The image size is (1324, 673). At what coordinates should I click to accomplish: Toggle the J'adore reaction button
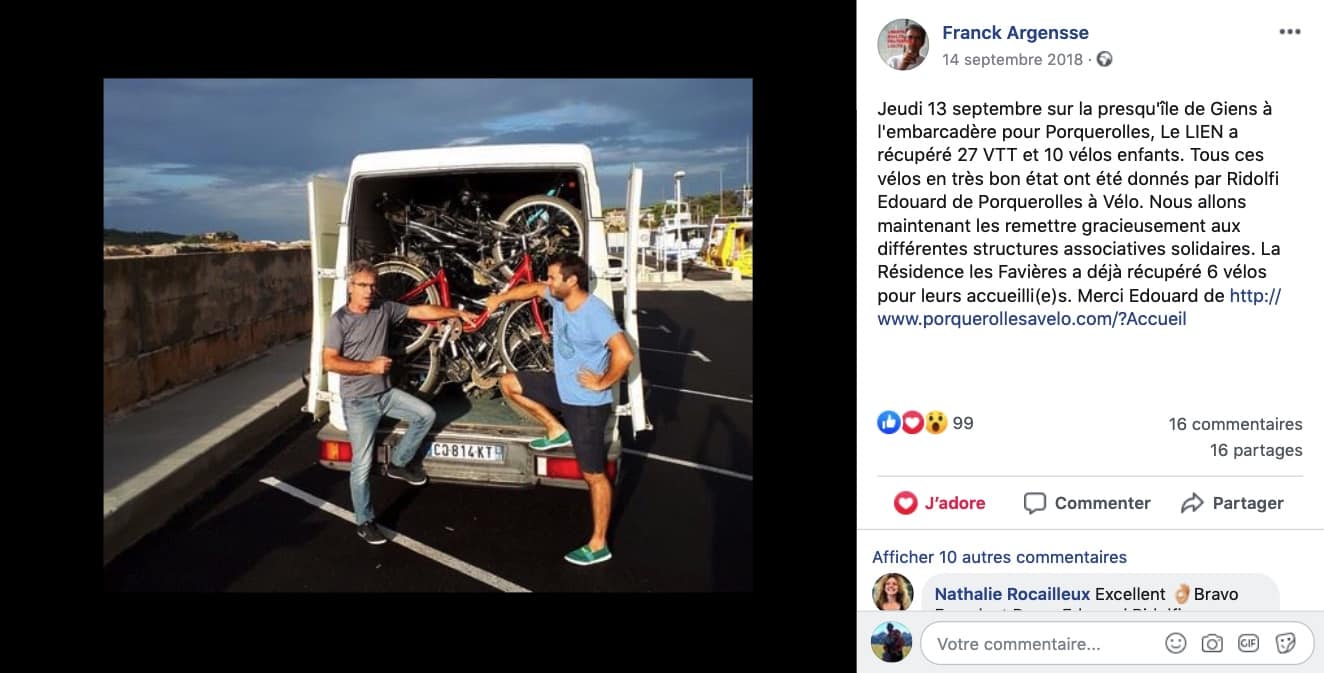pyautogui.click(x=939, y=503)
